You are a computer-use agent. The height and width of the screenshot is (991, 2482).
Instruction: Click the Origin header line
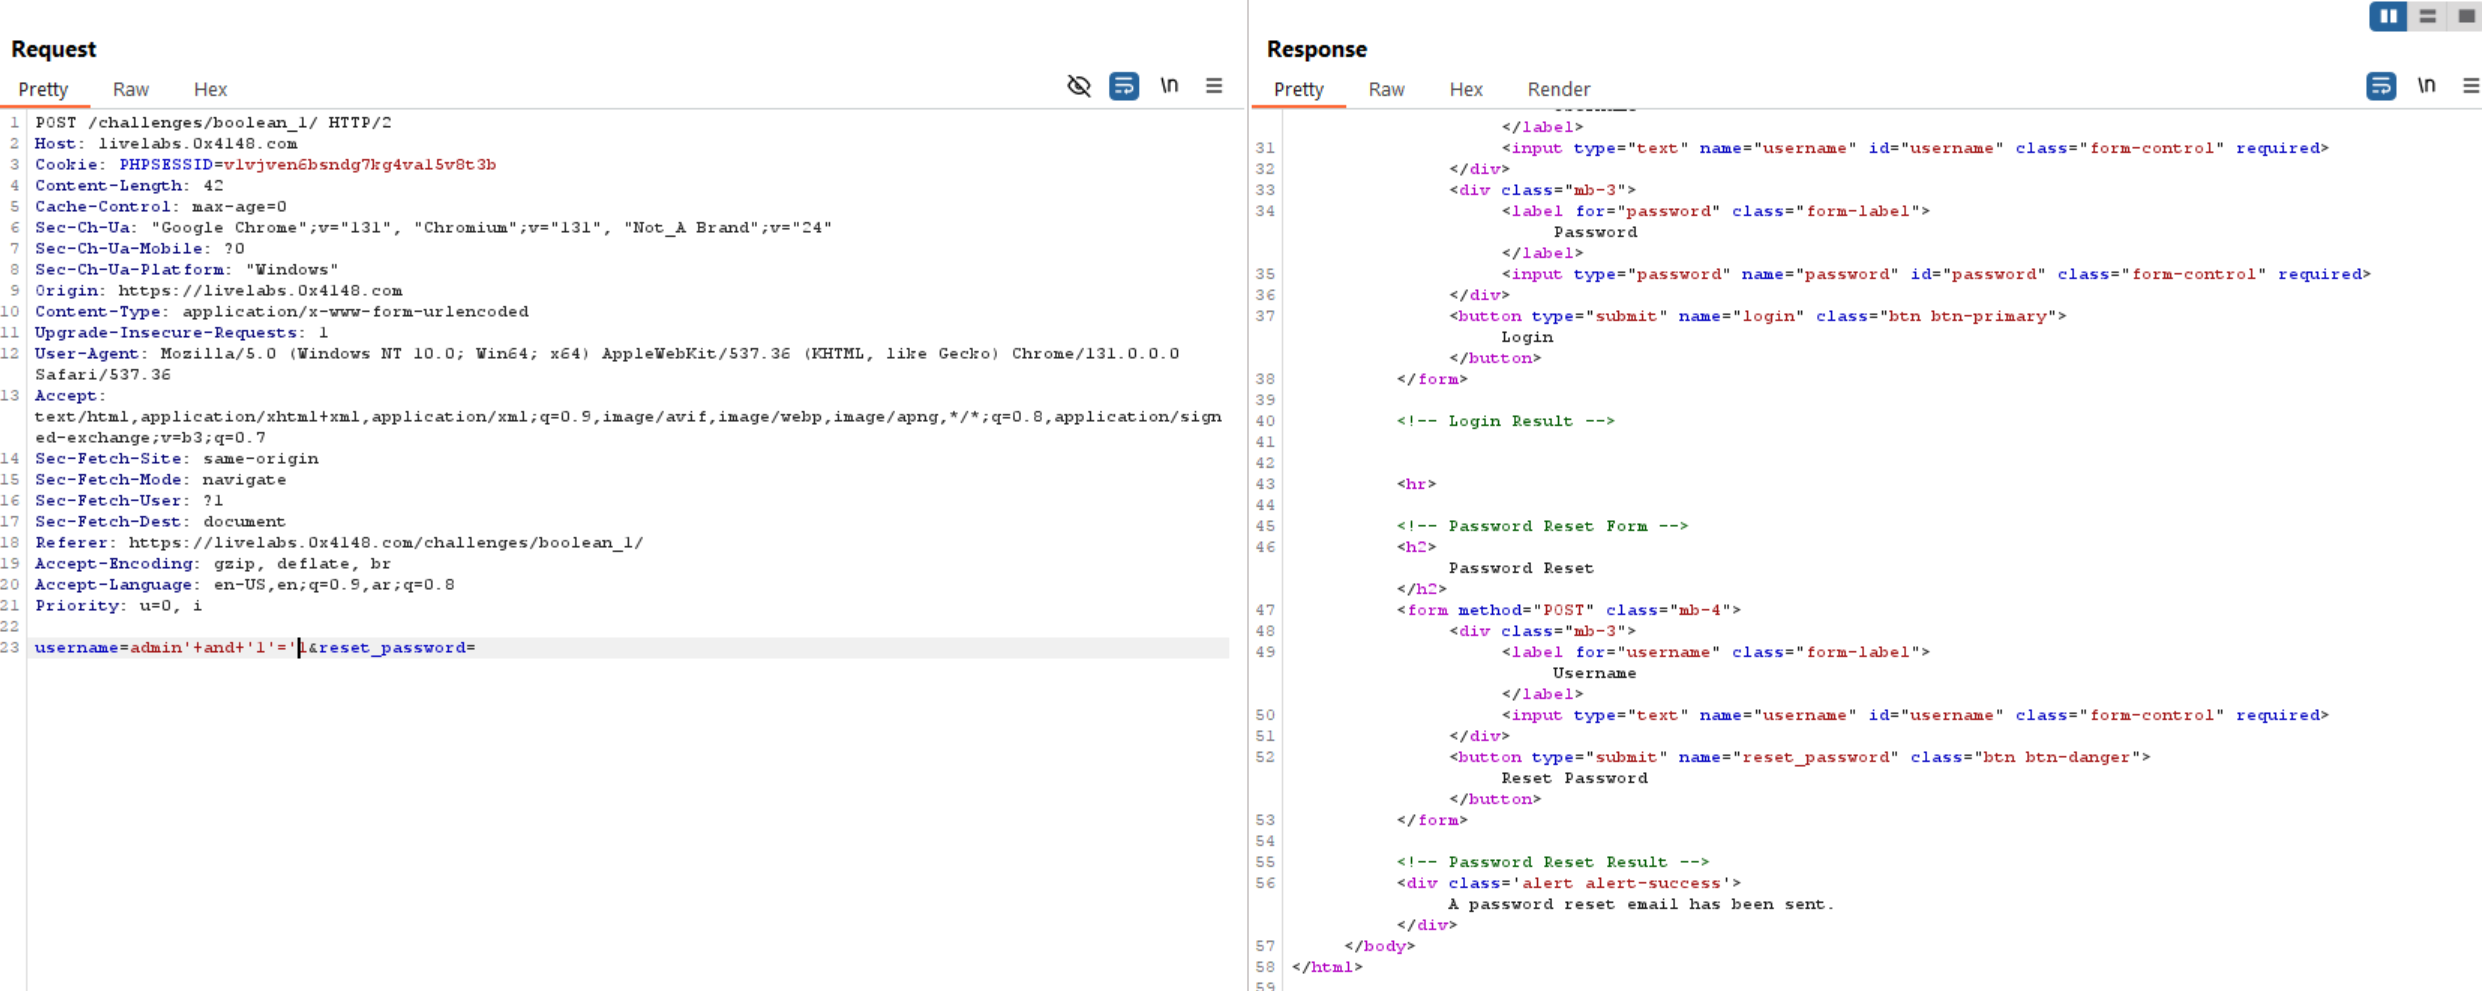click(x=218, y=290)
